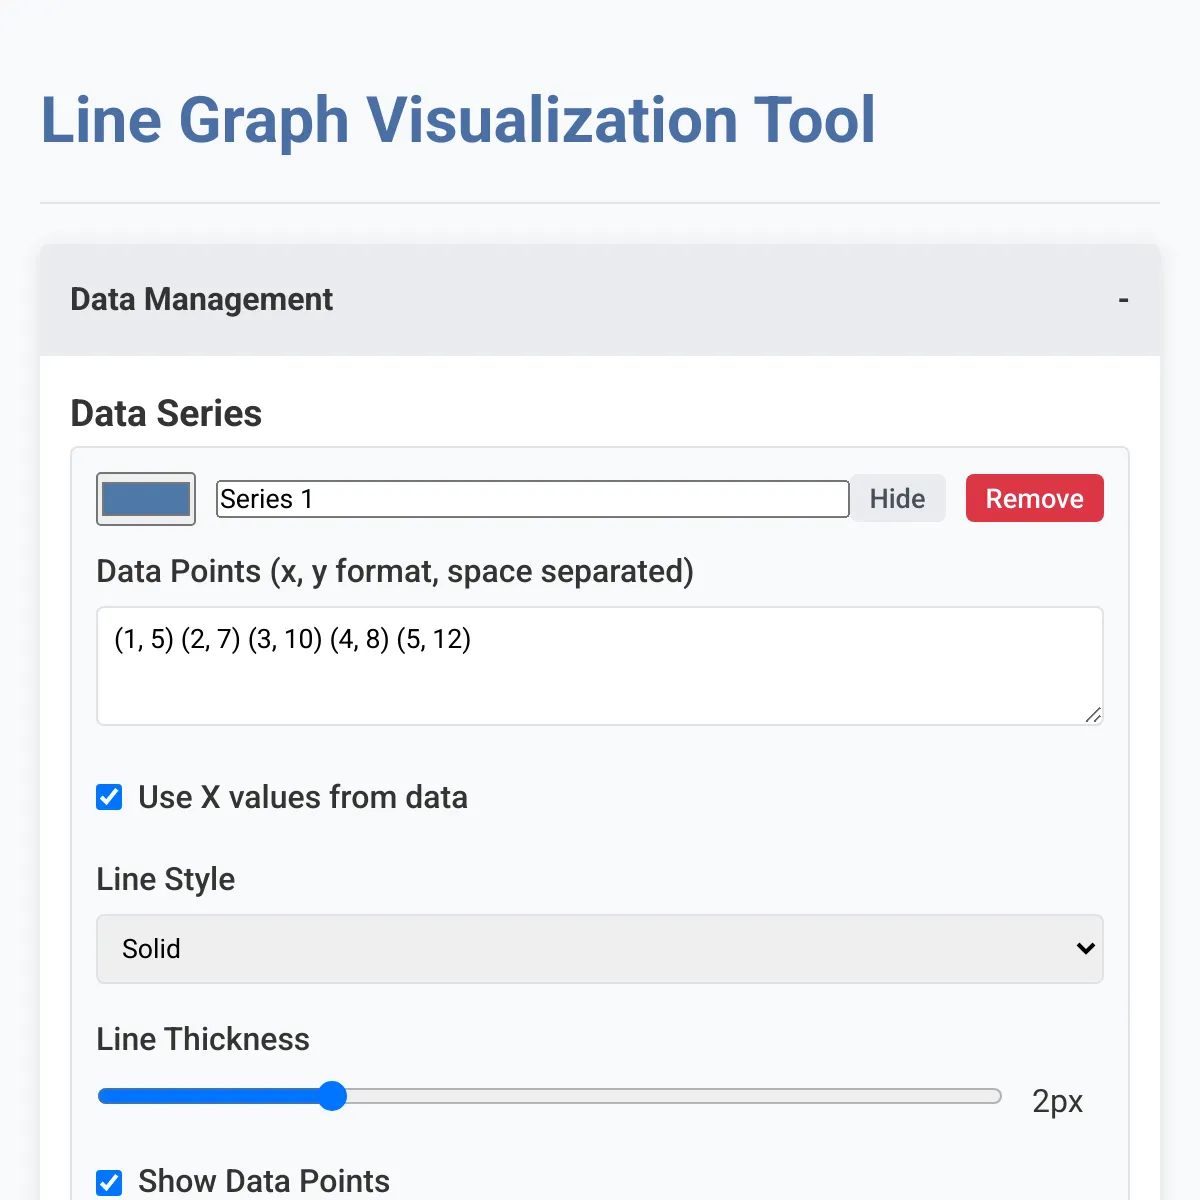Uncheck Use X values from data

(109, 797)
